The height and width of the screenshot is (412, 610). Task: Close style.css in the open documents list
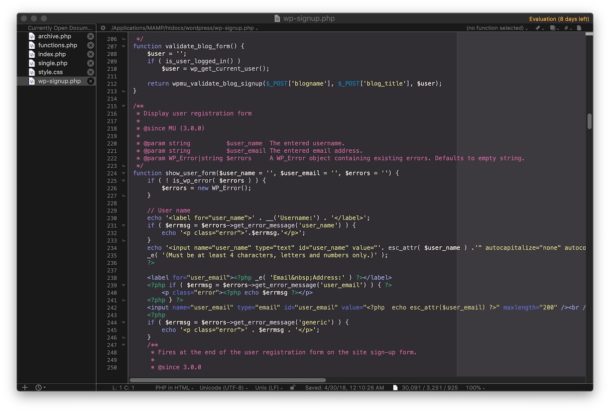(90, 72)
